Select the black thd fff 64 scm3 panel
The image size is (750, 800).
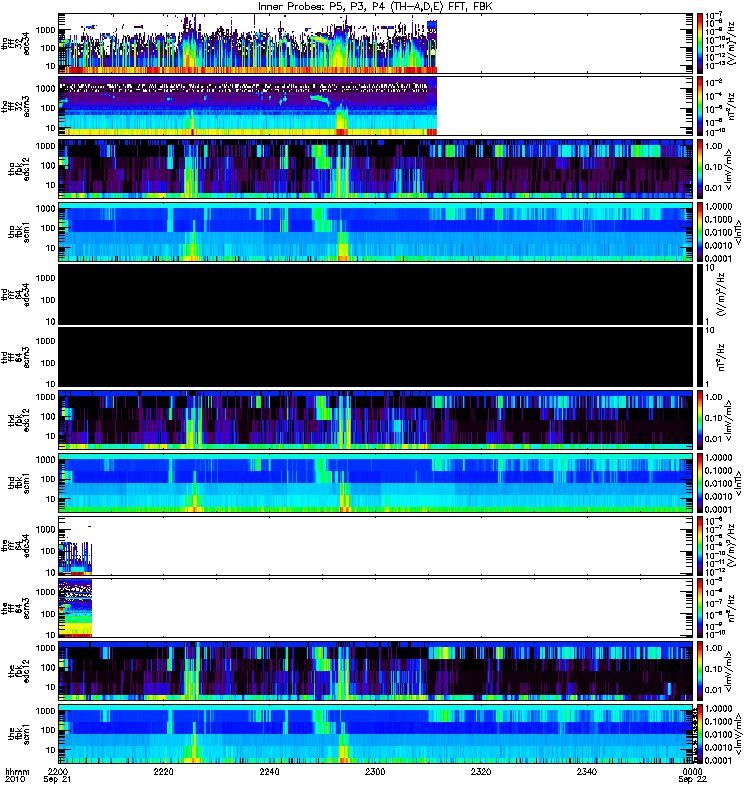(x=376, y=357)
